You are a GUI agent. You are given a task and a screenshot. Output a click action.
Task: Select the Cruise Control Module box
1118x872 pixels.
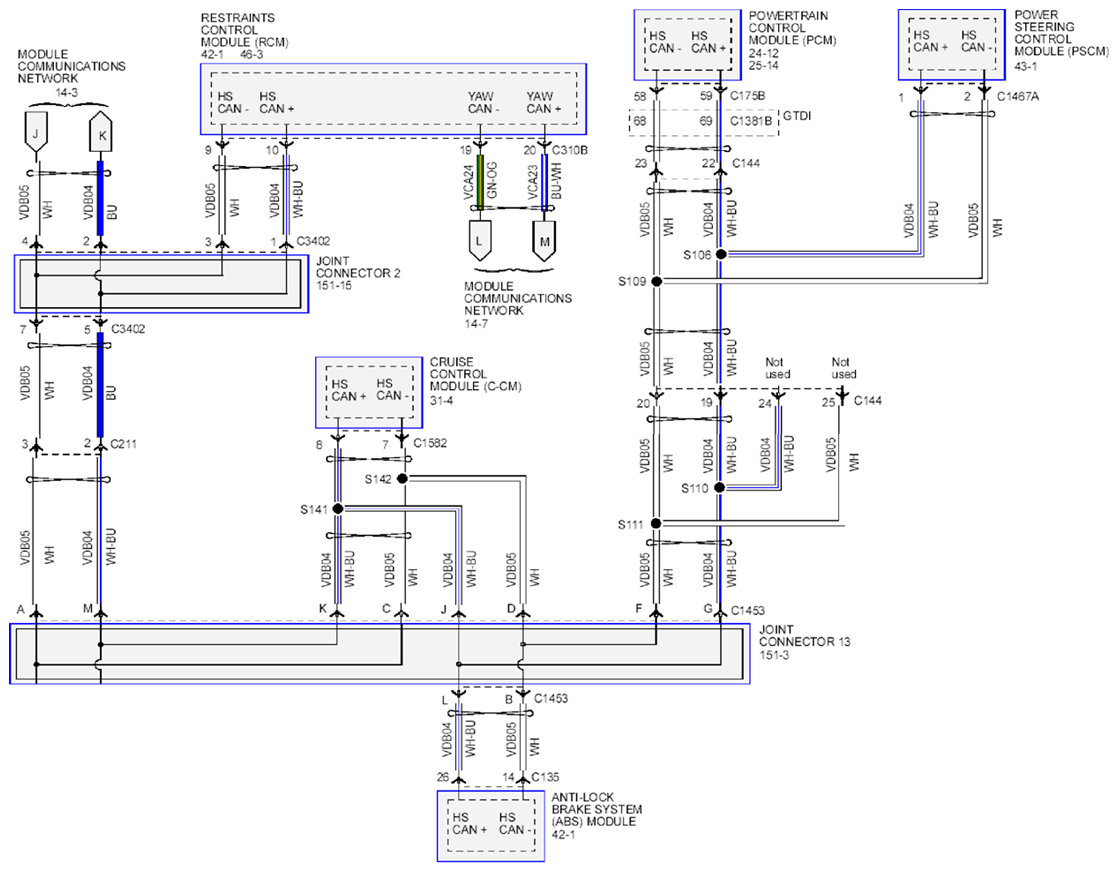[369, 393]
